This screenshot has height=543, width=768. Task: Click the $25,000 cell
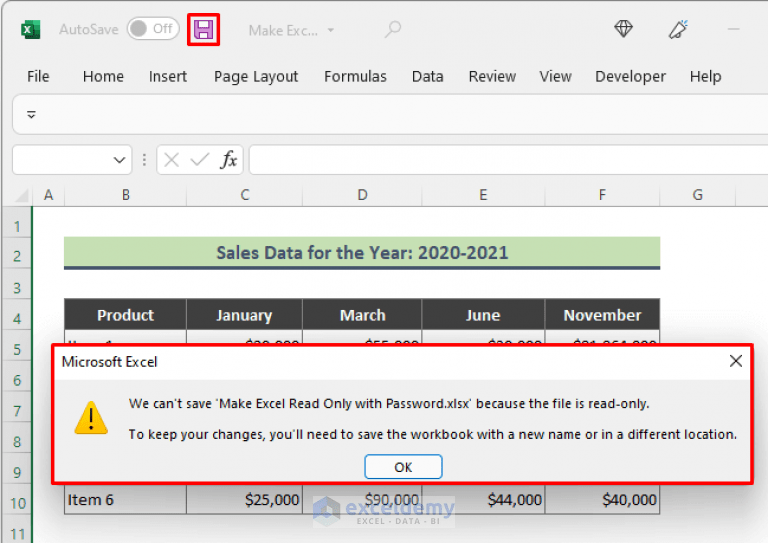click(244, 499)
